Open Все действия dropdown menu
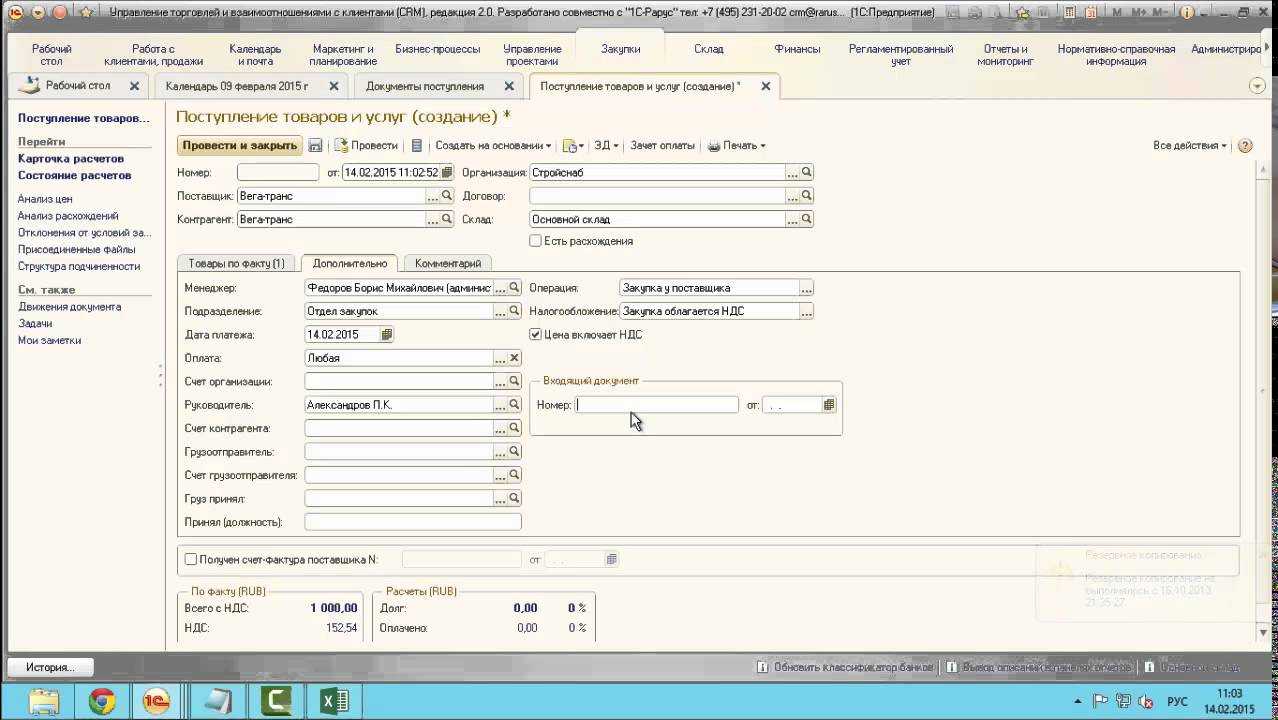The height and width of the screenshot is (720, 1278). tap(1190, 146)
